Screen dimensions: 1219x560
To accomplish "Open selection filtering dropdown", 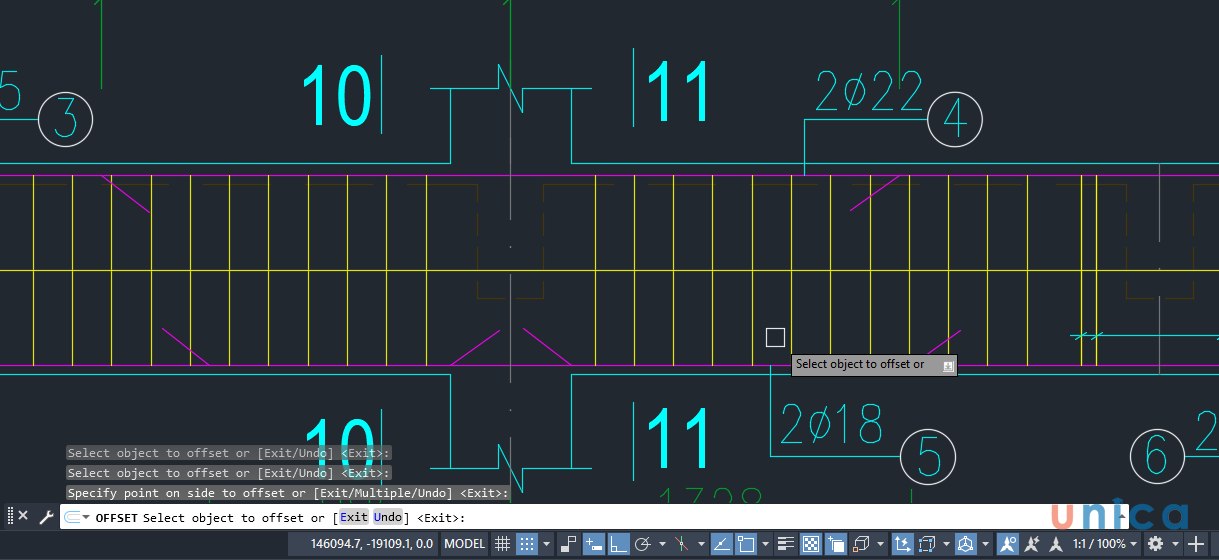I will pos(945,544).
